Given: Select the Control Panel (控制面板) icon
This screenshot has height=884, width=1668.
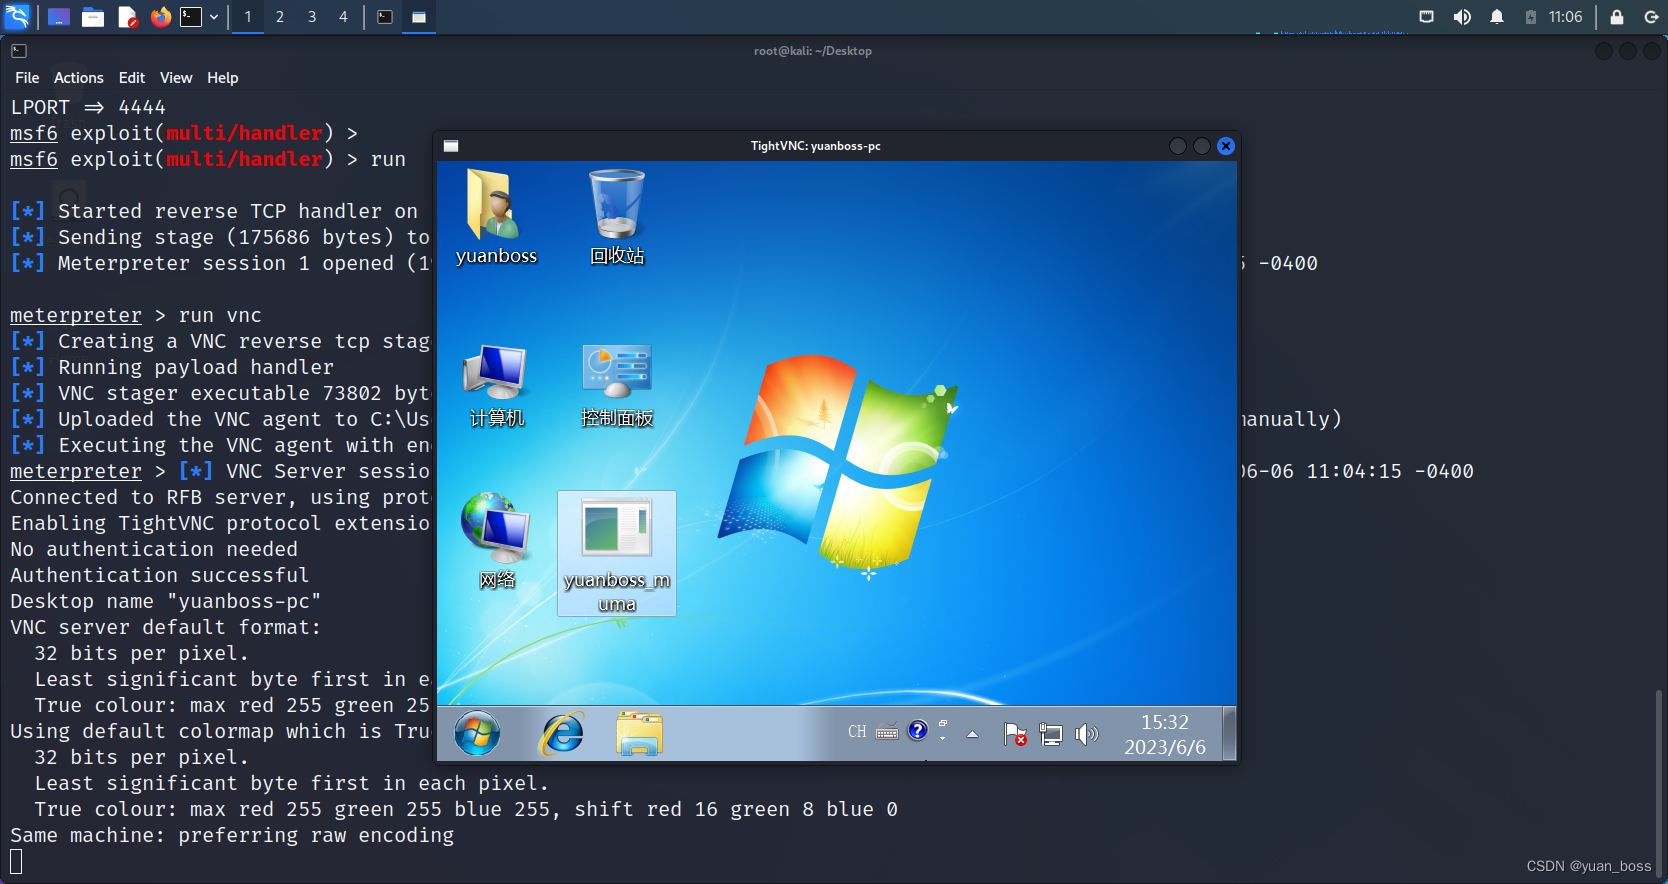Looking at the screenshot, I should 617,386.
